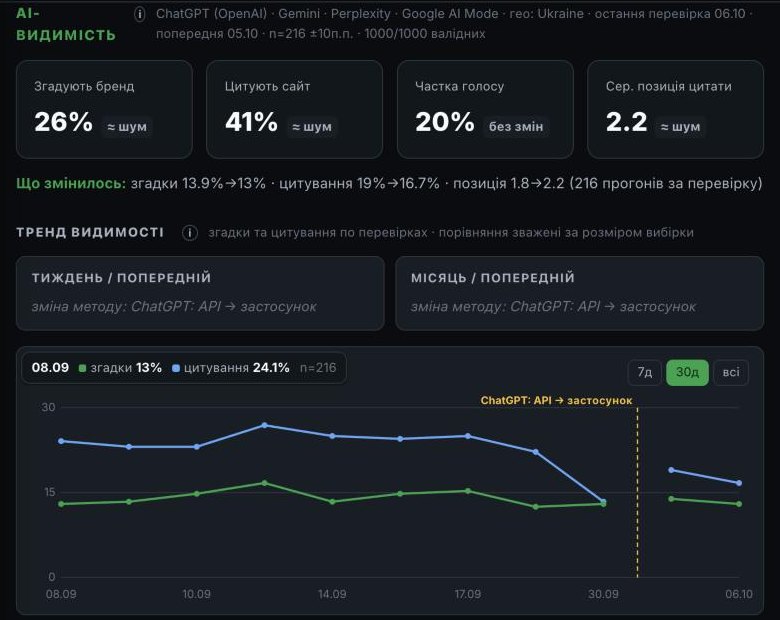Click the без змін badge beside 20%

pyautogui.click(x=516, y=127)
